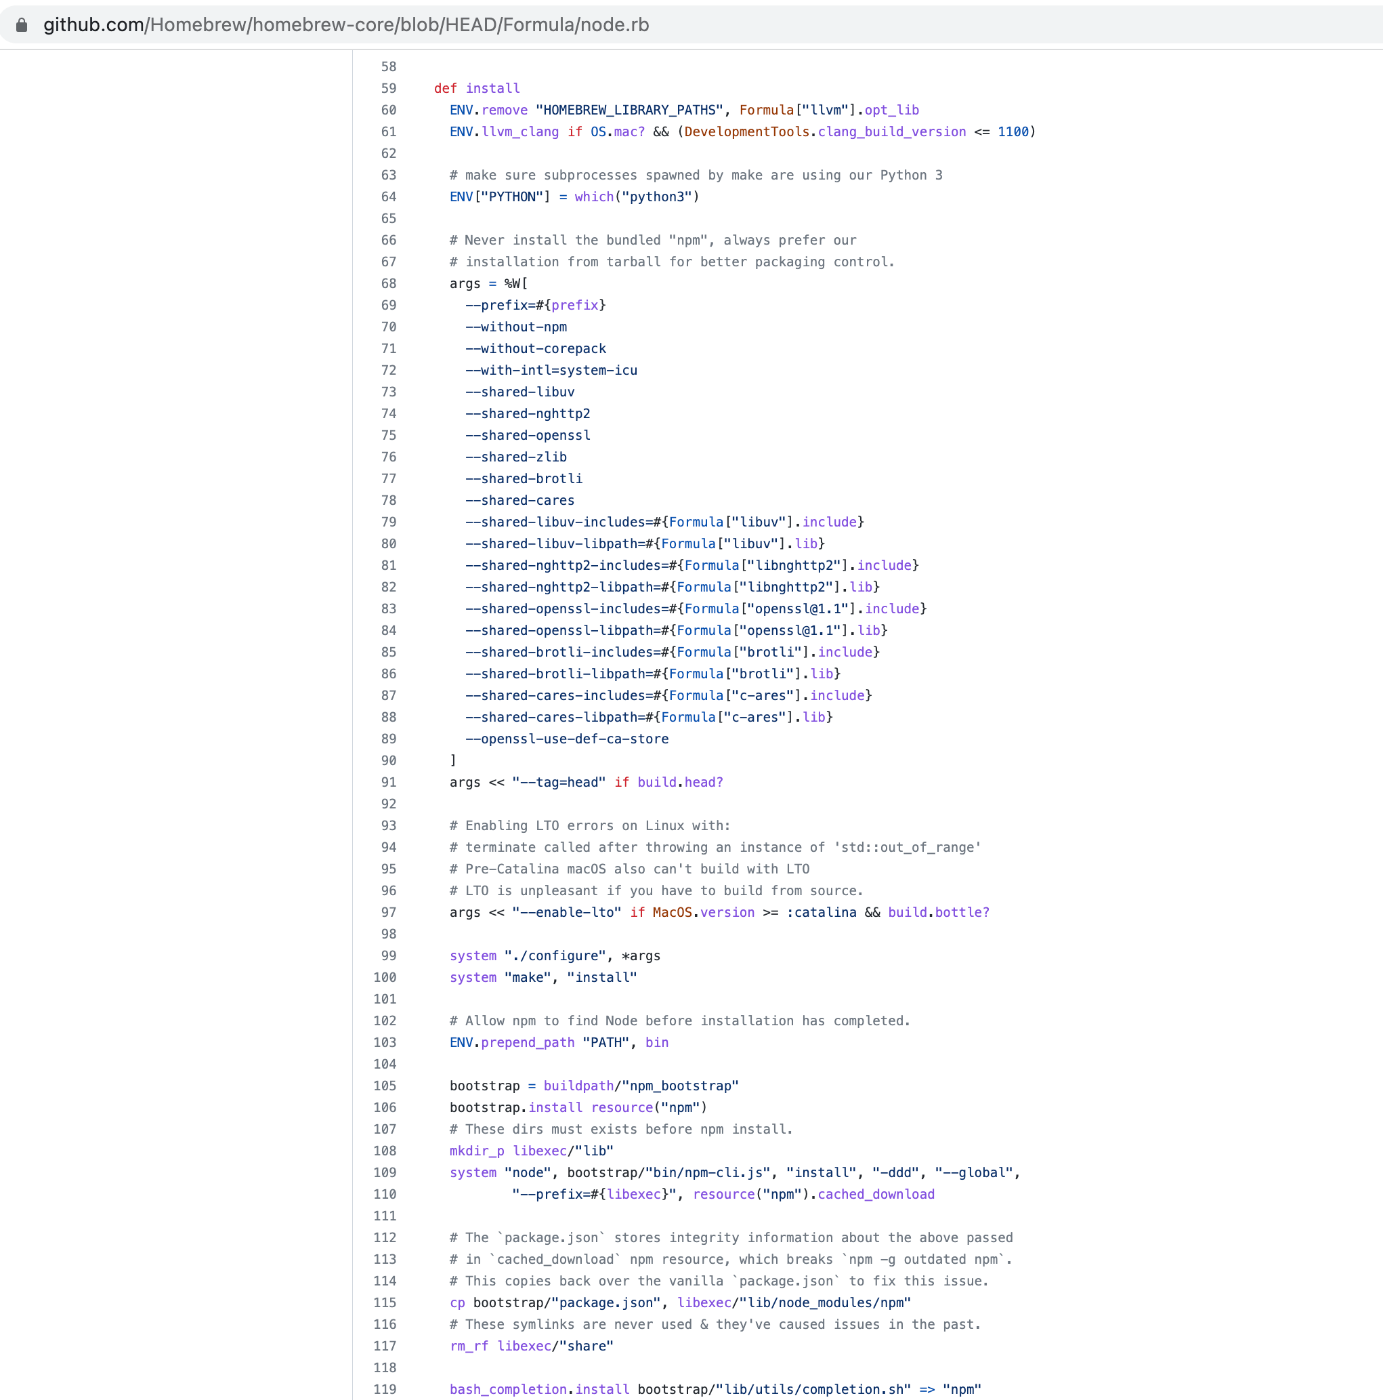
Task: Click '--prefix=#{prefix}' on line 69
Action: [536, 305]
